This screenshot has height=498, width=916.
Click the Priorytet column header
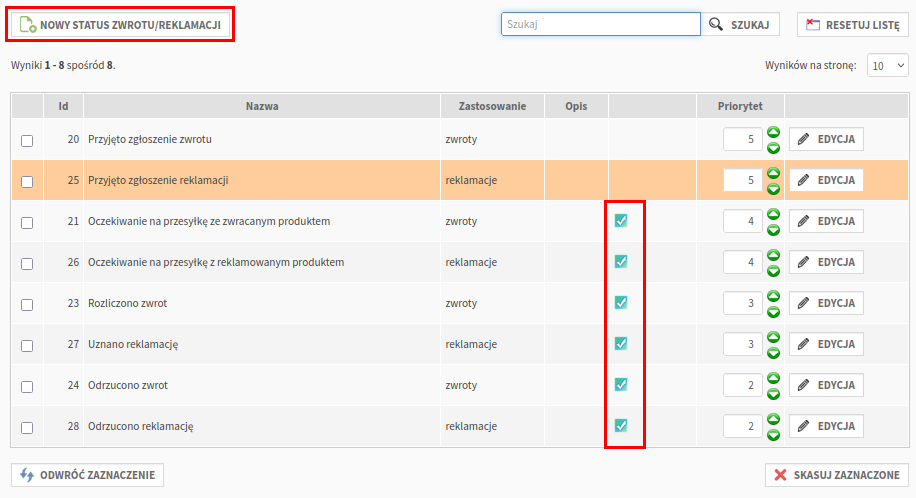(x=740, y=106)
